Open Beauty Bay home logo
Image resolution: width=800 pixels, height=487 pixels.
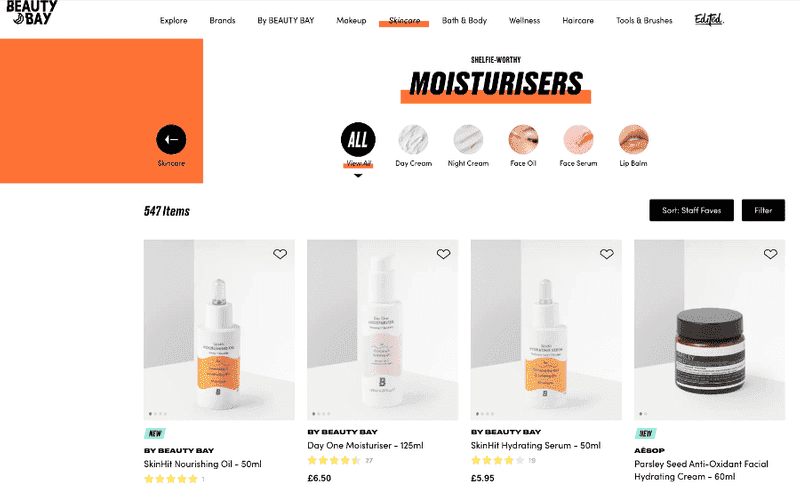[32, 13]
